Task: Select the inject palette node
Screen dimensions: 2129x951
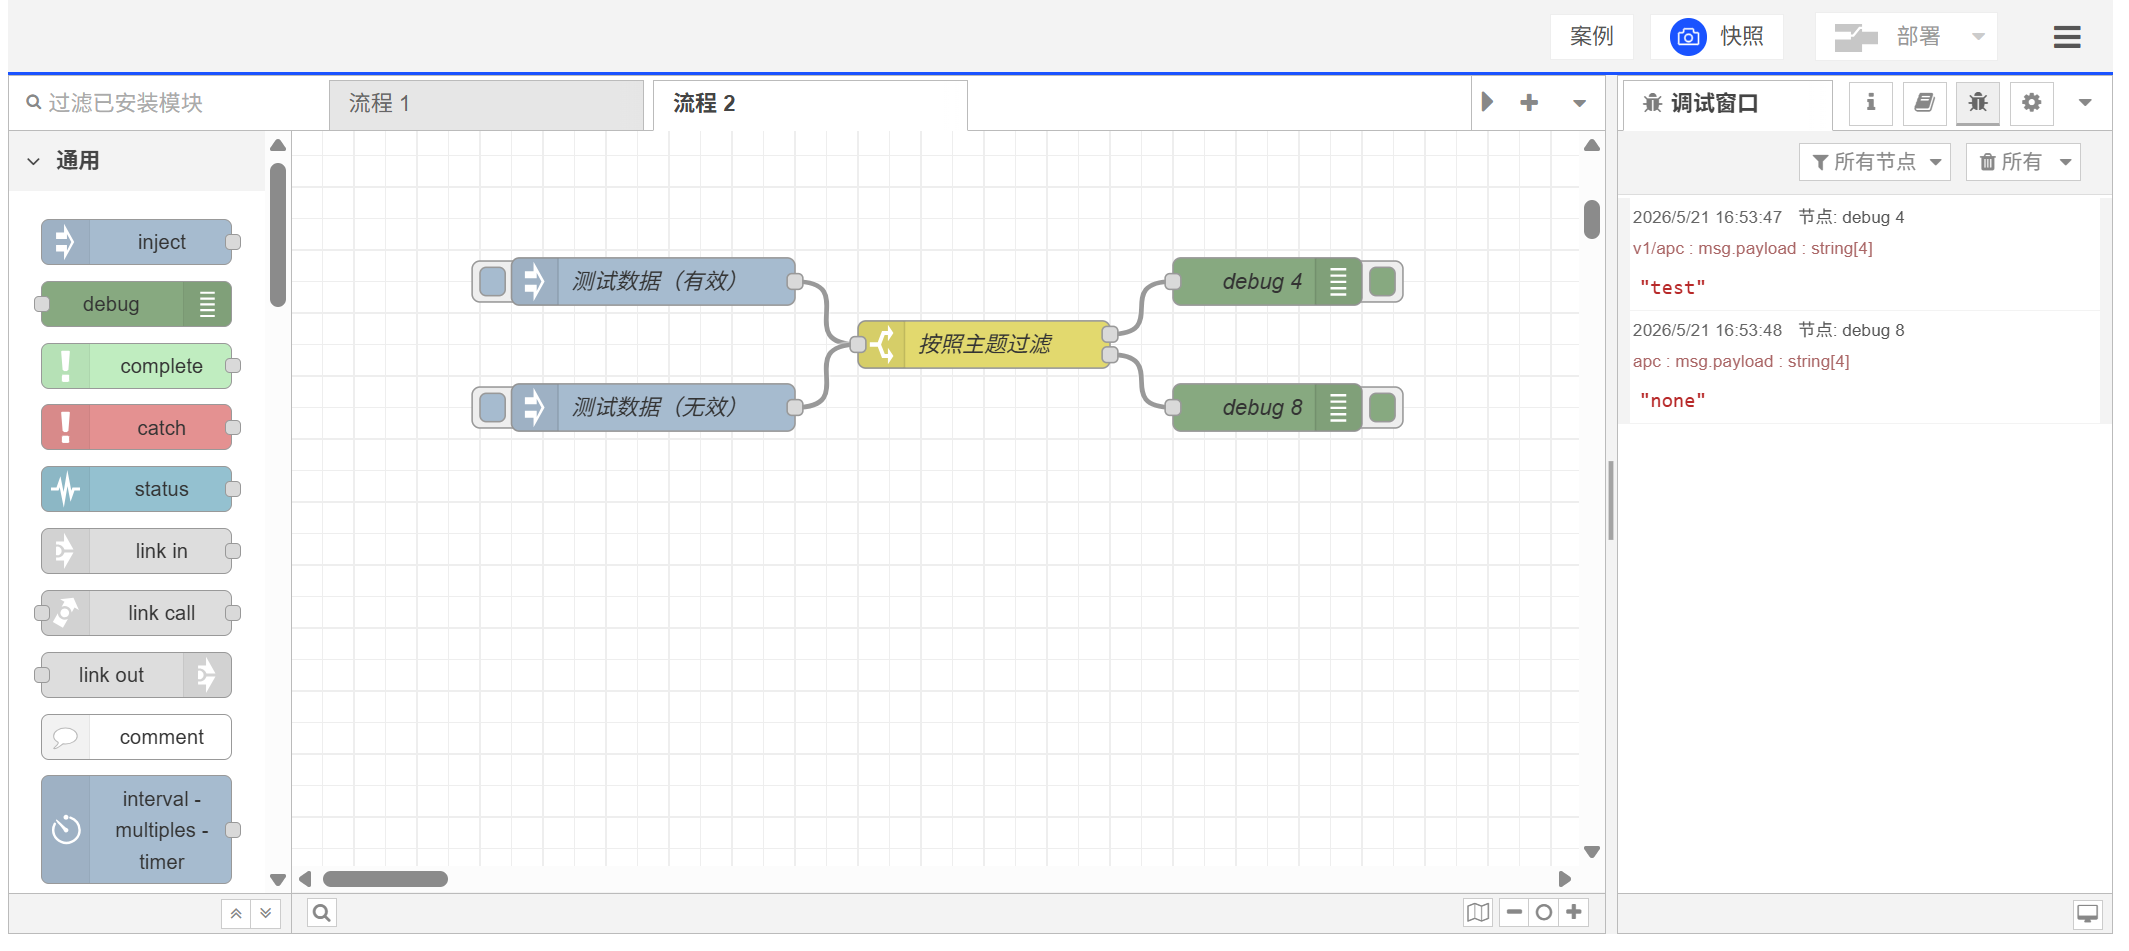Action: [137, 242]
